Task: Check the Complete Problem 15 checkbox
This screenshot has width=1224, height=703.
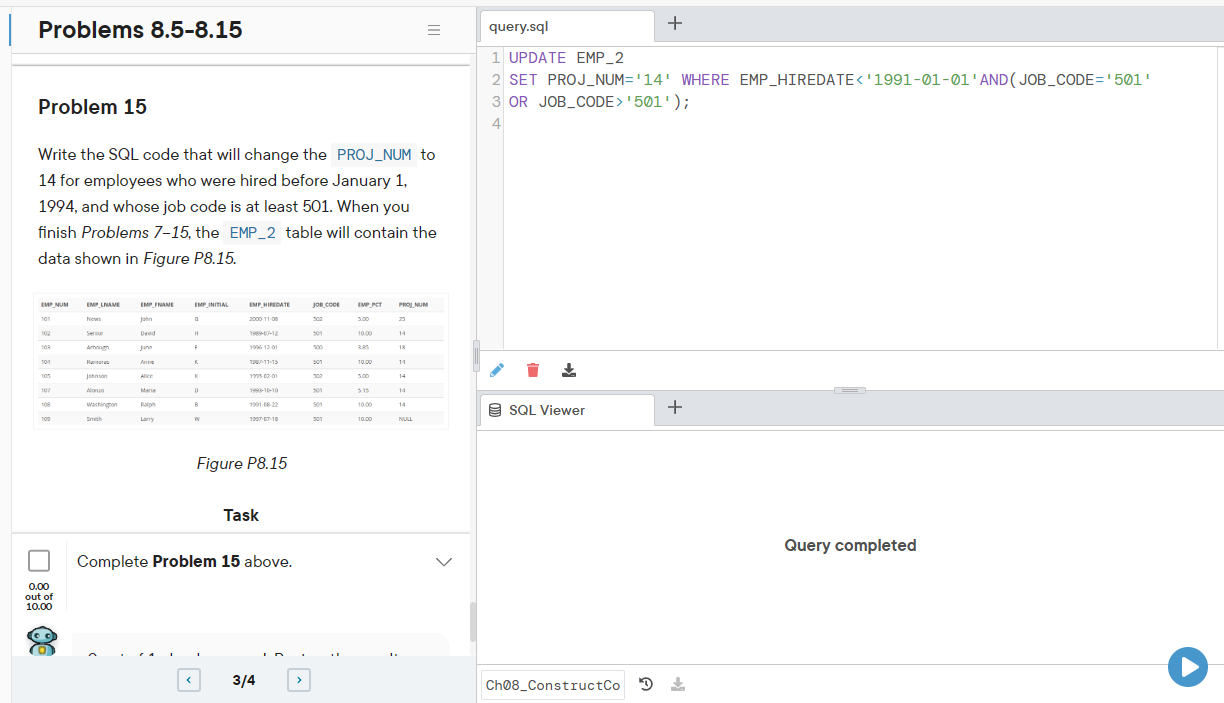Action: click(x=39, y=561)
